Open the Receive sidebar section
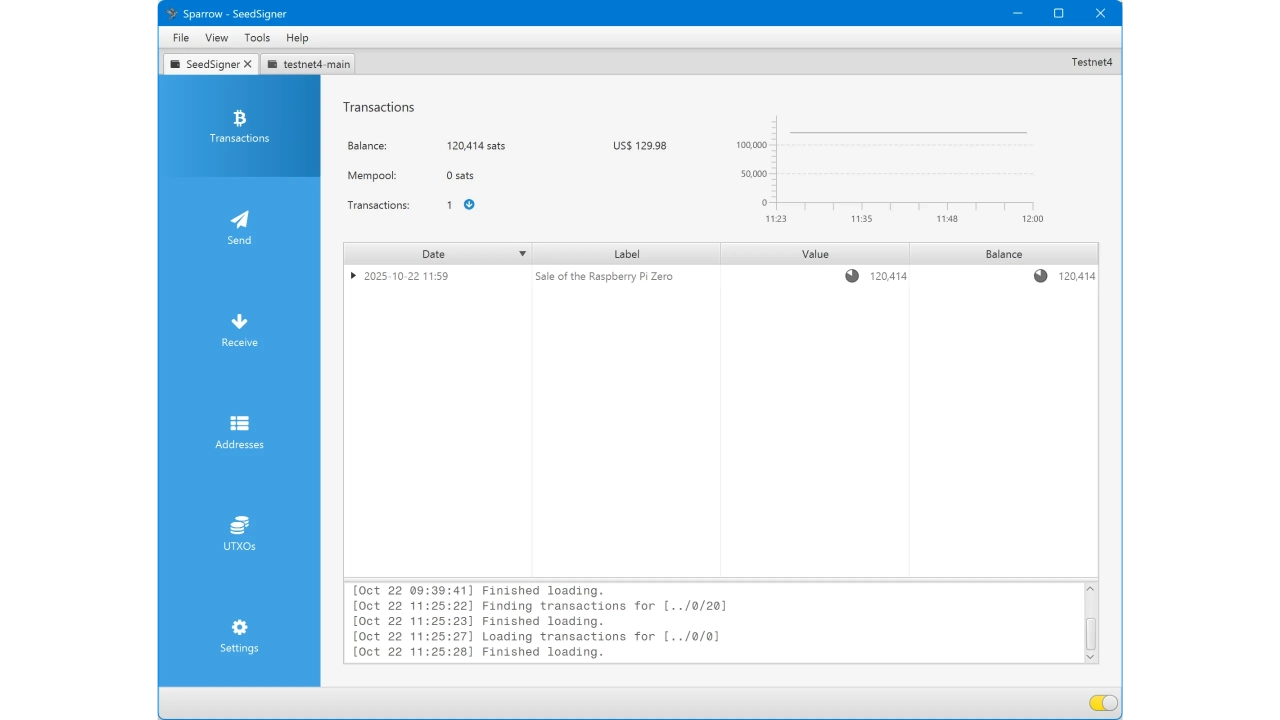This screenshot has width=1280, height=720. tap(239, 330)
